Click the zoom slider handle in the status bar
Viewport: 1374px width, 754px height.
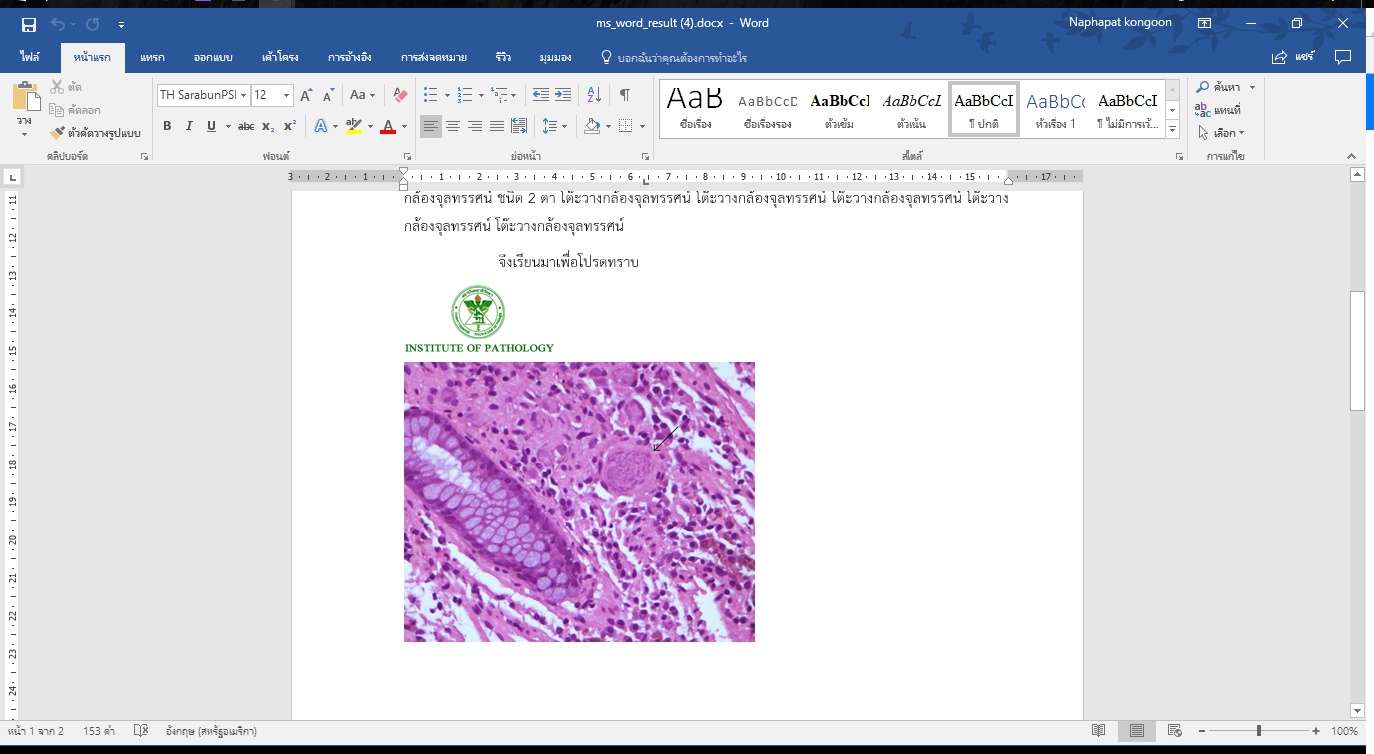point(1258,731)
